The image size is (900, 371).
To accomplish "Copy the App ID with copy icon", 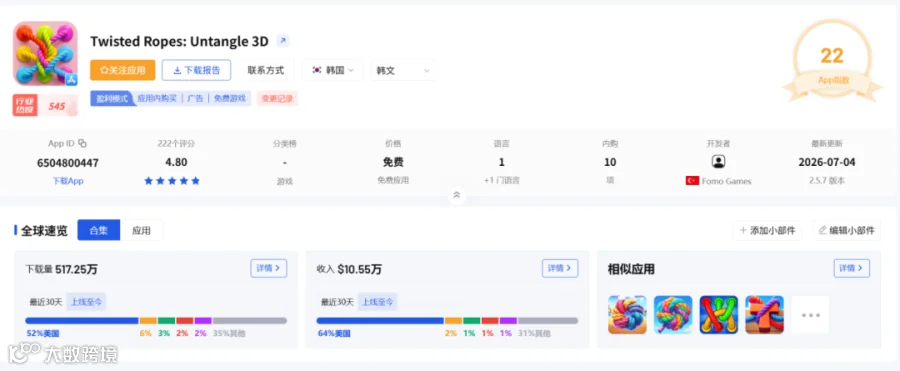I will (x=82, y=144).
